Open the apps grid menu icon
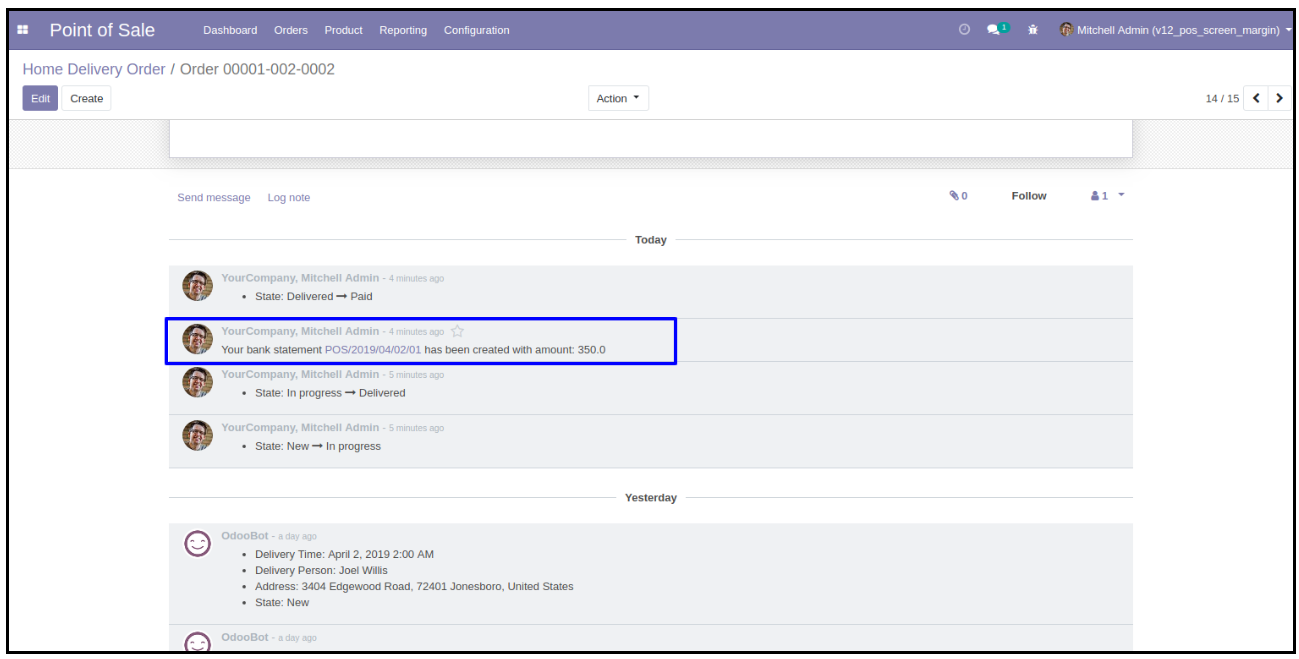The height and width of the screenshot is (659, 1299). (23, 30)
